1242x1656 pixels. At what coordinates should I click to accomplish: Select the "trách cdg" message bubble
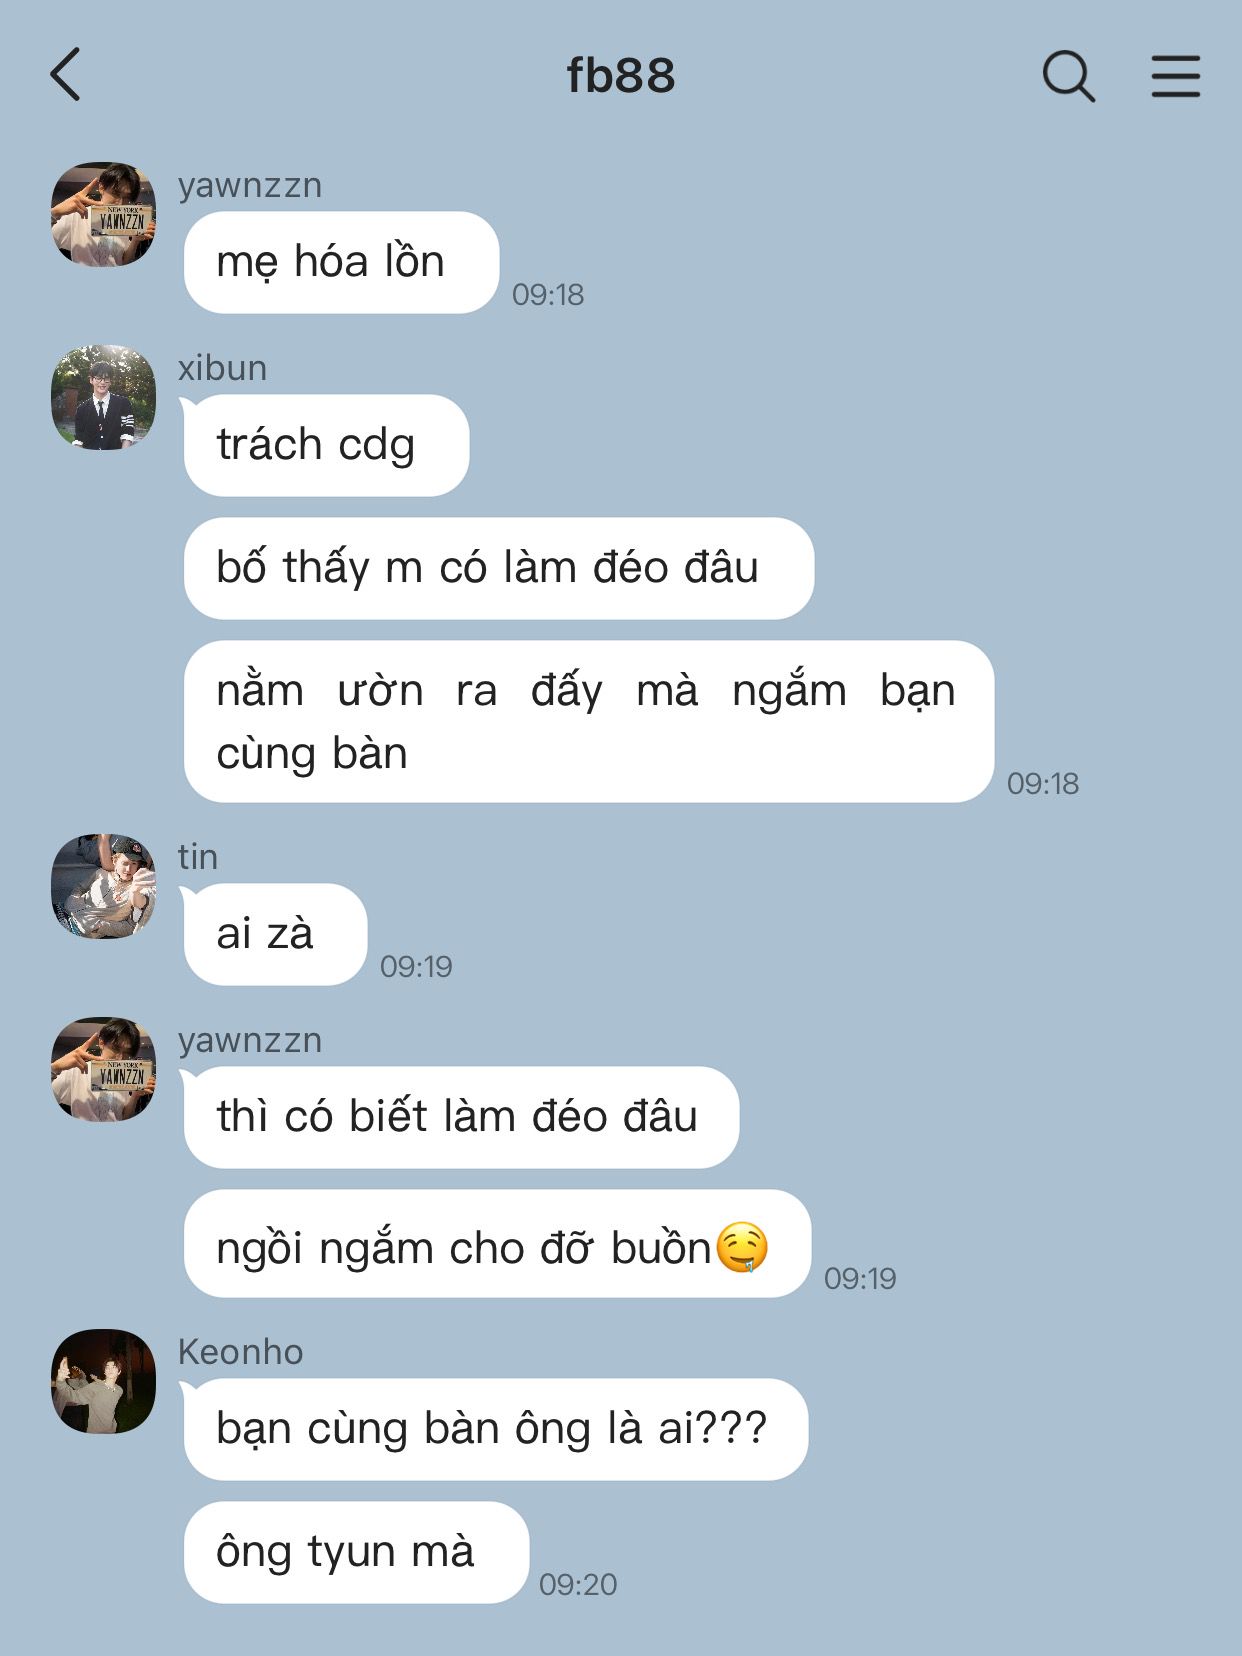[326, 445]
